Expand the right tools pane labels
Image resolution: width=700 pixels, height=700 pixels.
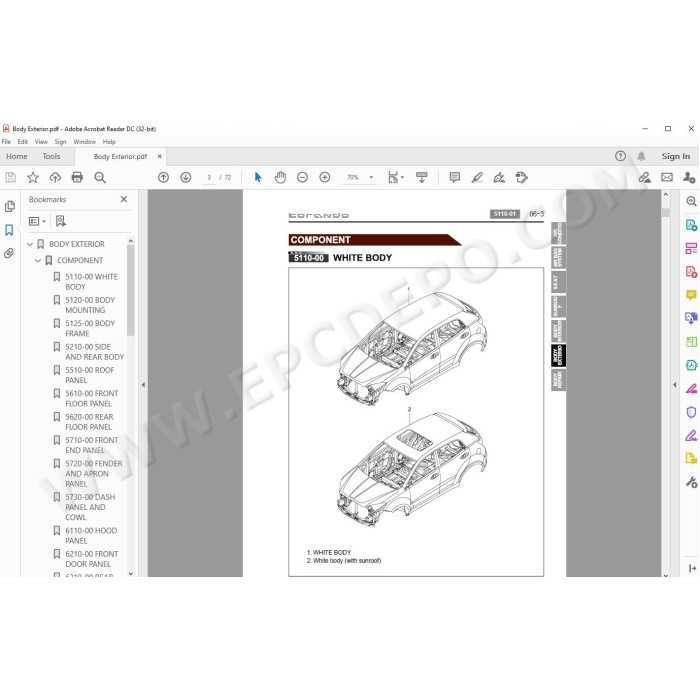[x=692, y=568]
